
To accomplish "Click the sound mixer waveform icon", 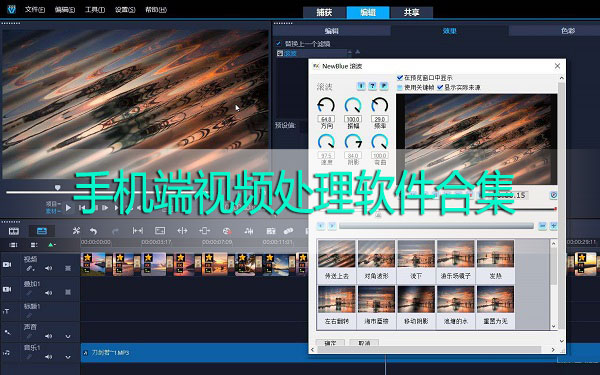I will point(249,231).
